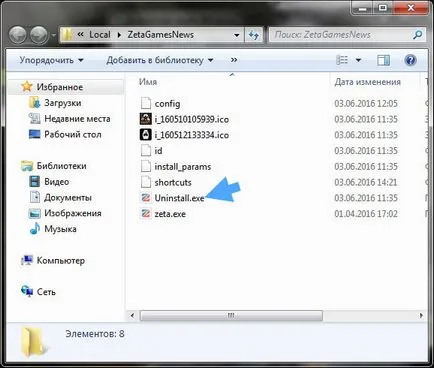Select Избранное in navigation pane
434x368 pixels.
(60, 87)
